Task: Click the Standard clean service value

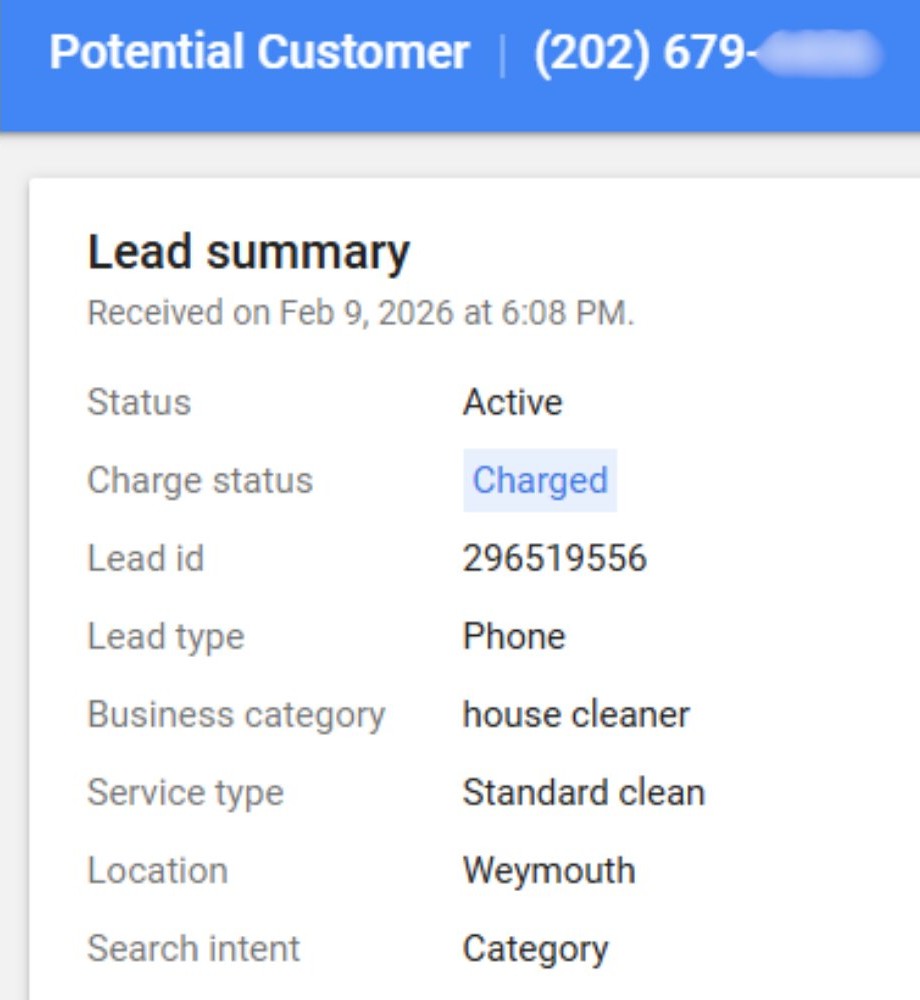Action: tap(583, 793)
